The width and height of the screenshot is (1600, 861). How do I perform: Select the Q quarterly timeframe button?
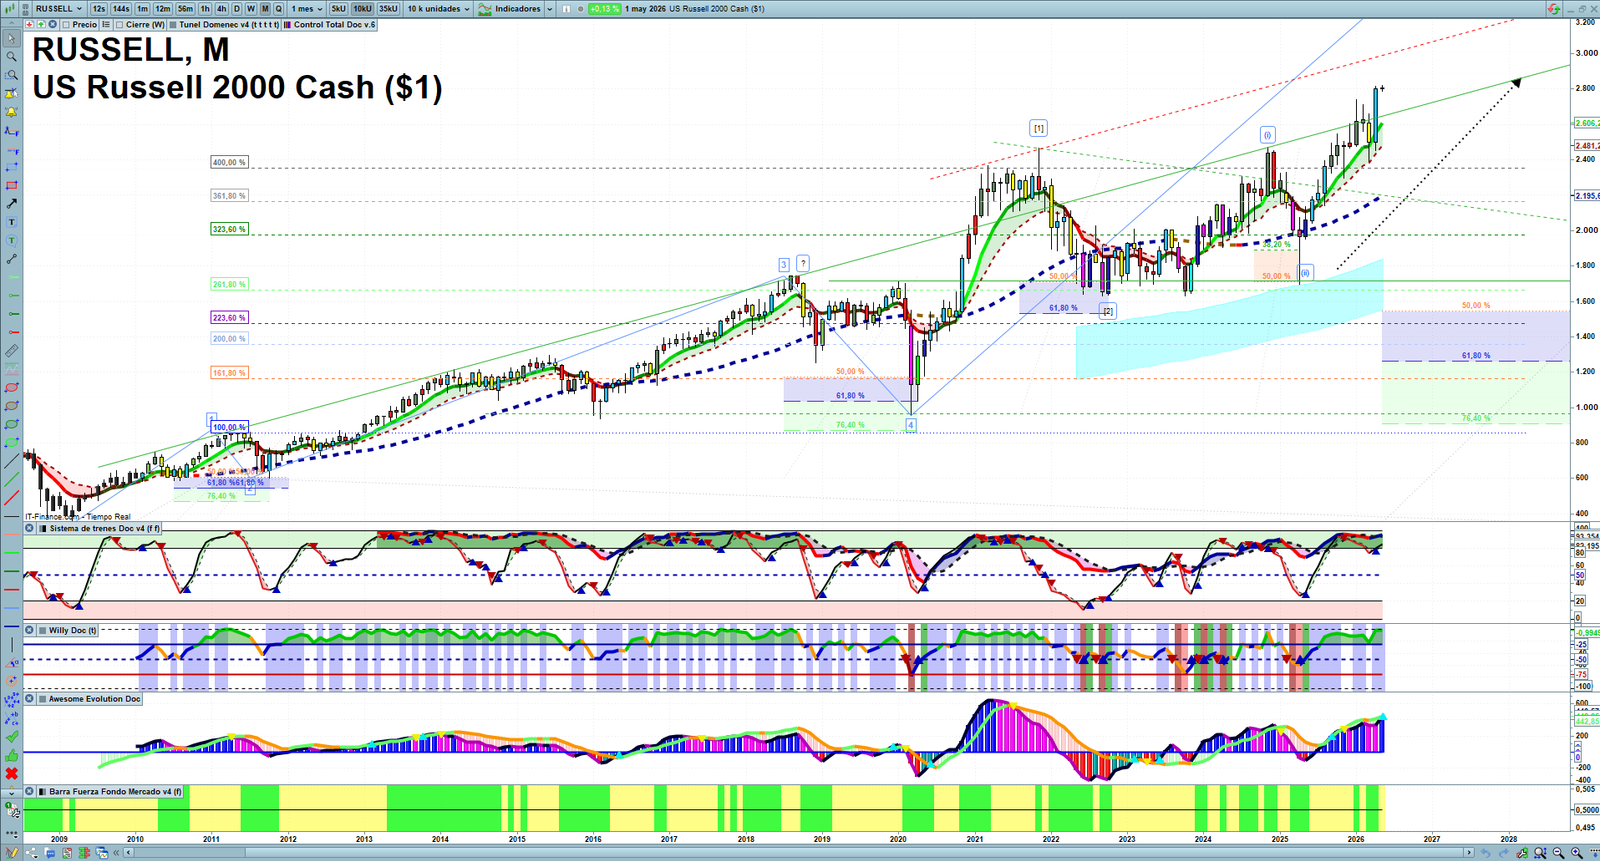[278, 9]
